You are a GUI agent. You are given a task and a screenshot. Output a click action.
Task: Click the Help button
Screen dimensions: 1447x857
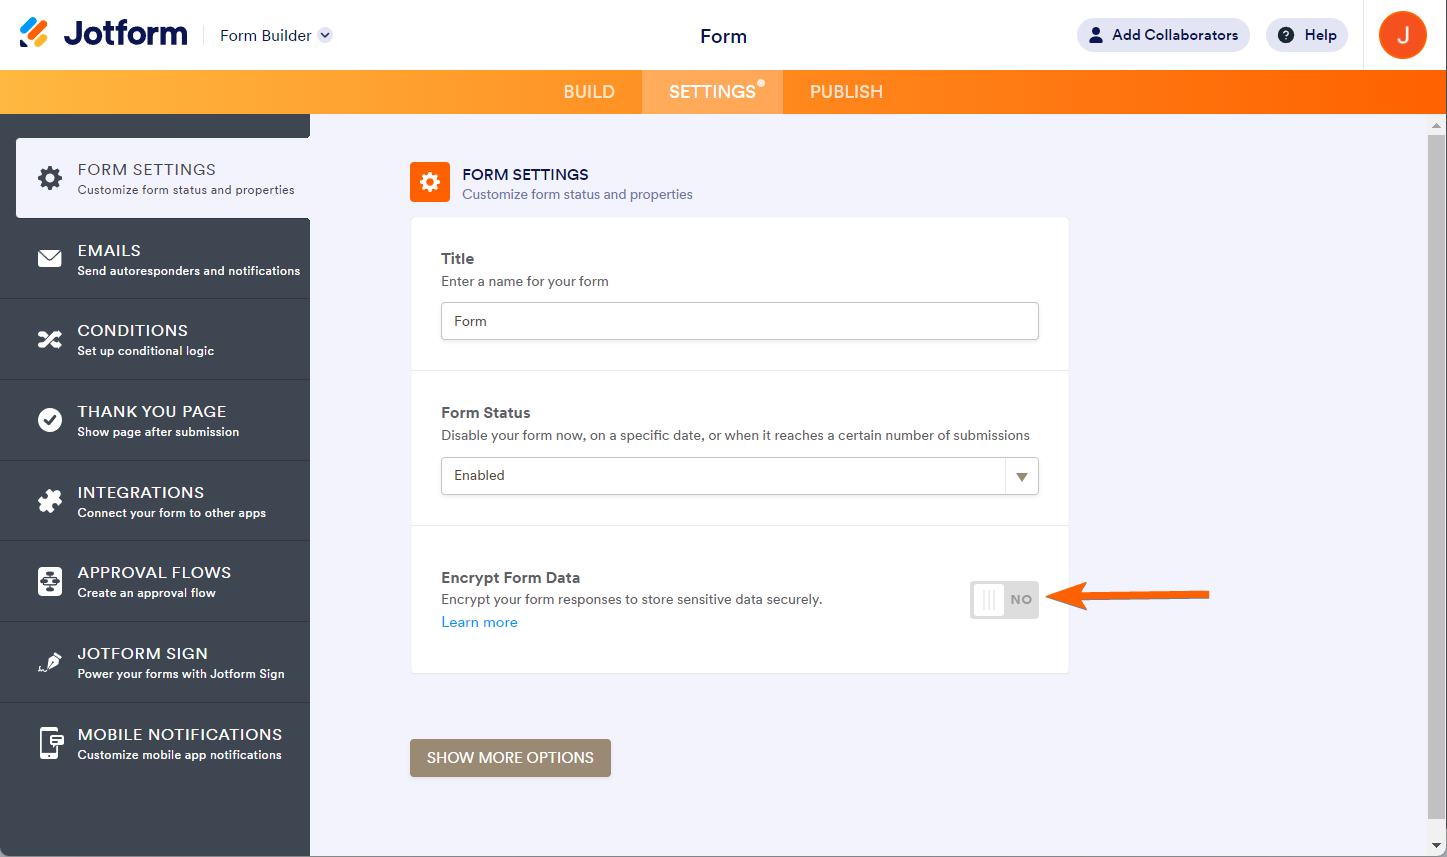[x=1307, y=35]
